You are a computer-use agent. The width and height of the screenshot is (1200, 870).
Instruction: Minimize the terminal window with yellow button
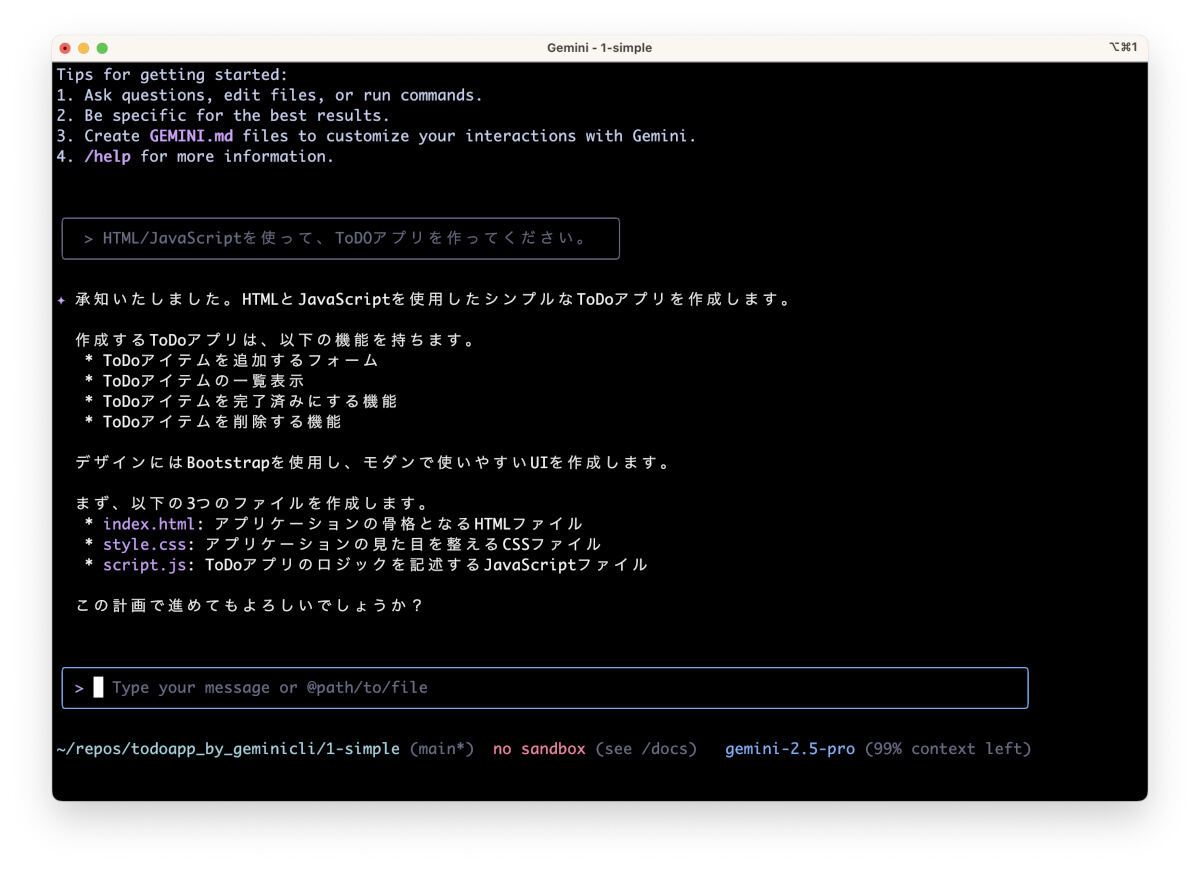click(84, 48)
